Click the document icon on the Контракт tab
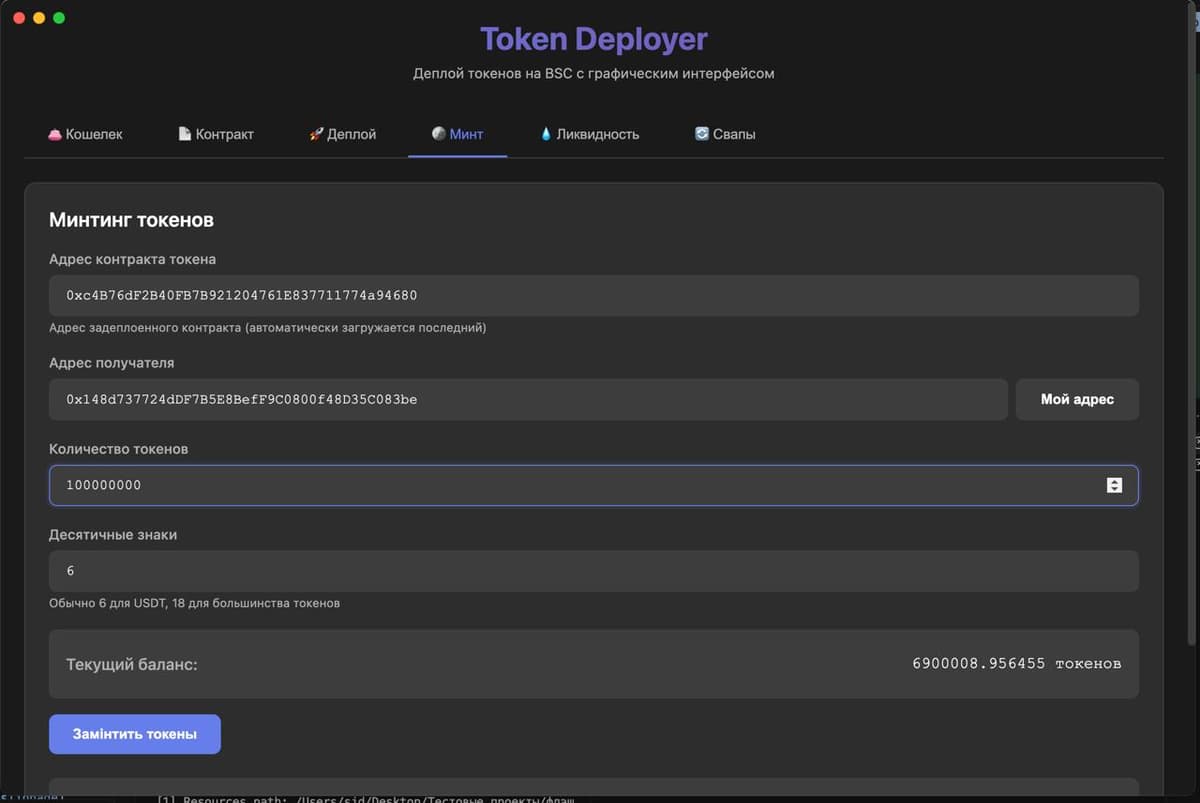Viewport: 1200px width, 803px height. 183,133
